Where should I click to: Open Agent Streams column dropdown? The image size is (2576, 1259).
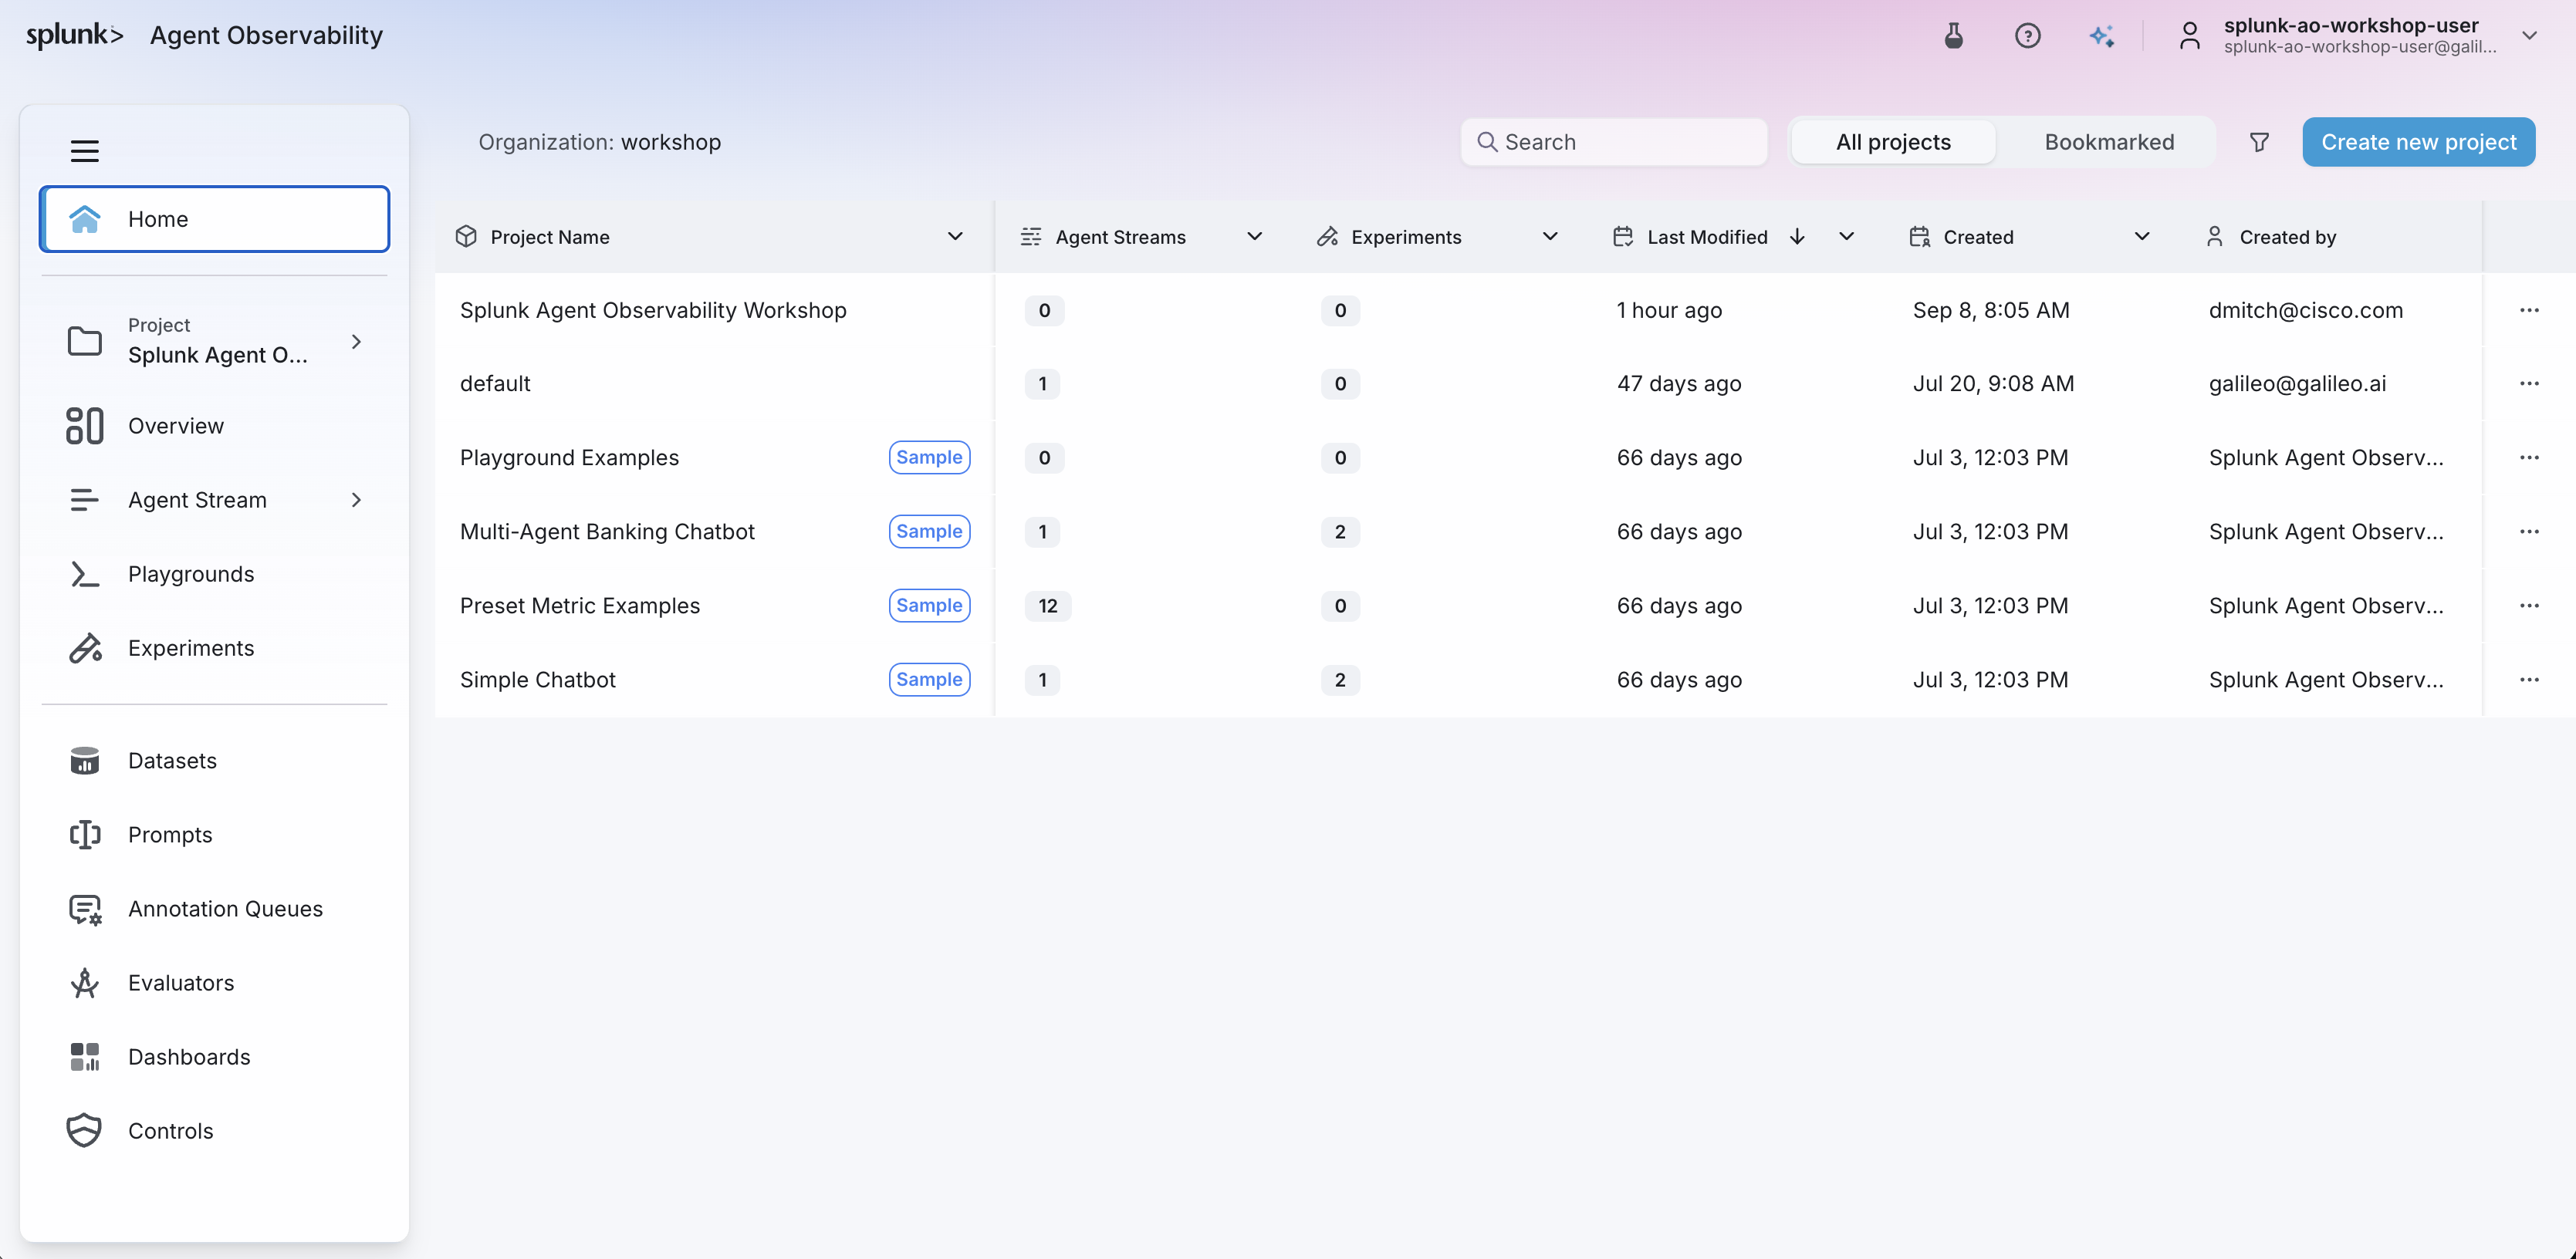(x=1254, y=237)
